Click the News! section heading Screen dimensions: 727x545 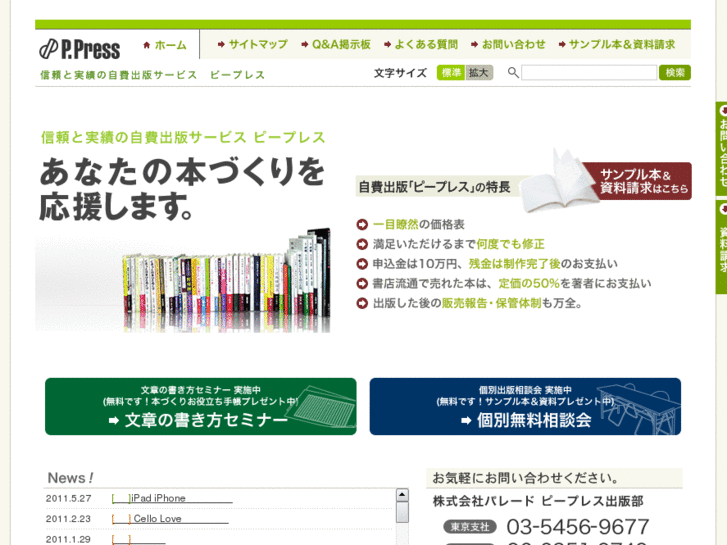70,478
